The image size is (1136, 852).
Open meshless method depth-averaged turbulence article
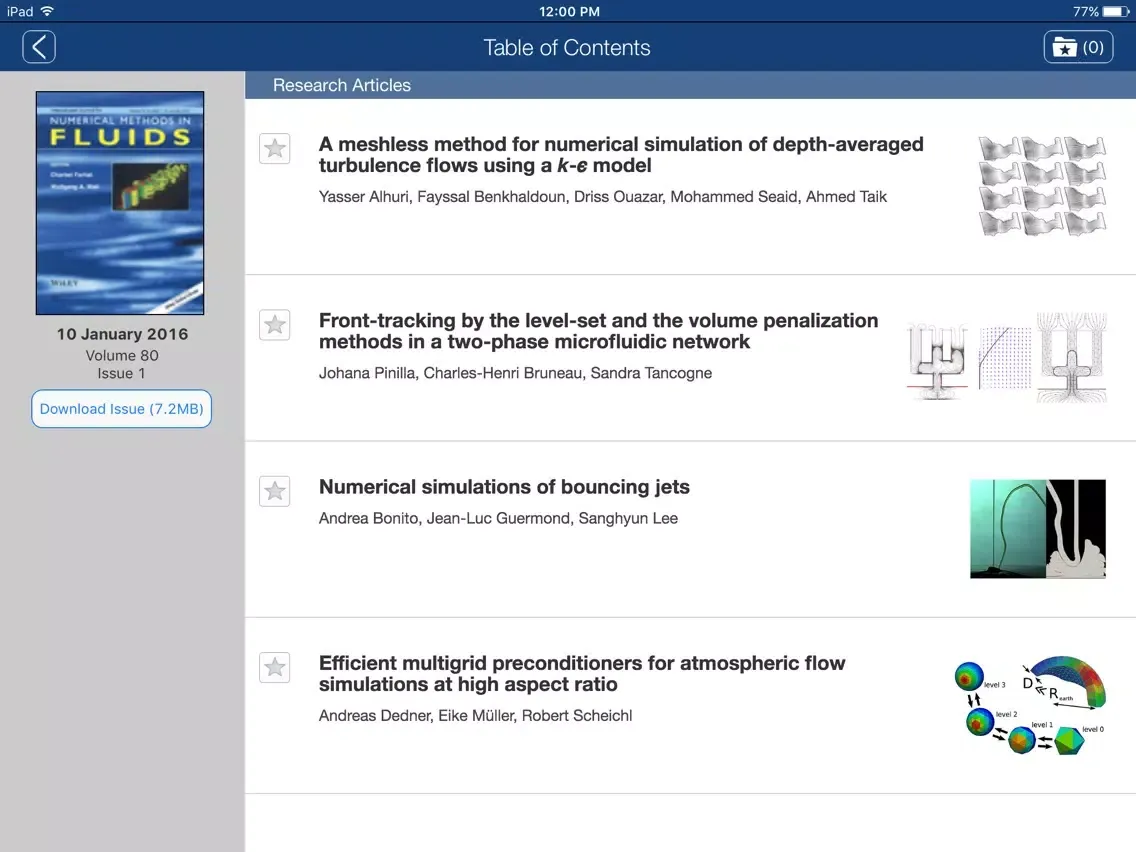(620, 155)
